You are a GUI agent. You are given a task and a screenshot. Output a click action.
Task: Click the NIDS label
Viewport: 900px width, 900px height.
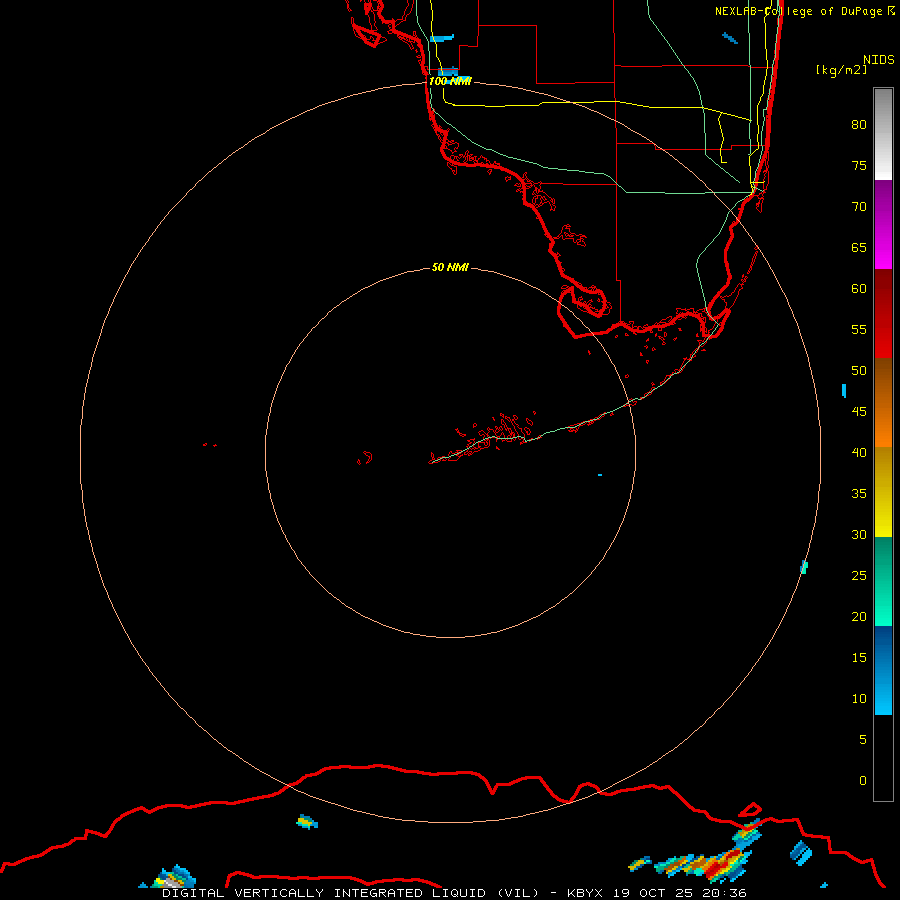879,59
